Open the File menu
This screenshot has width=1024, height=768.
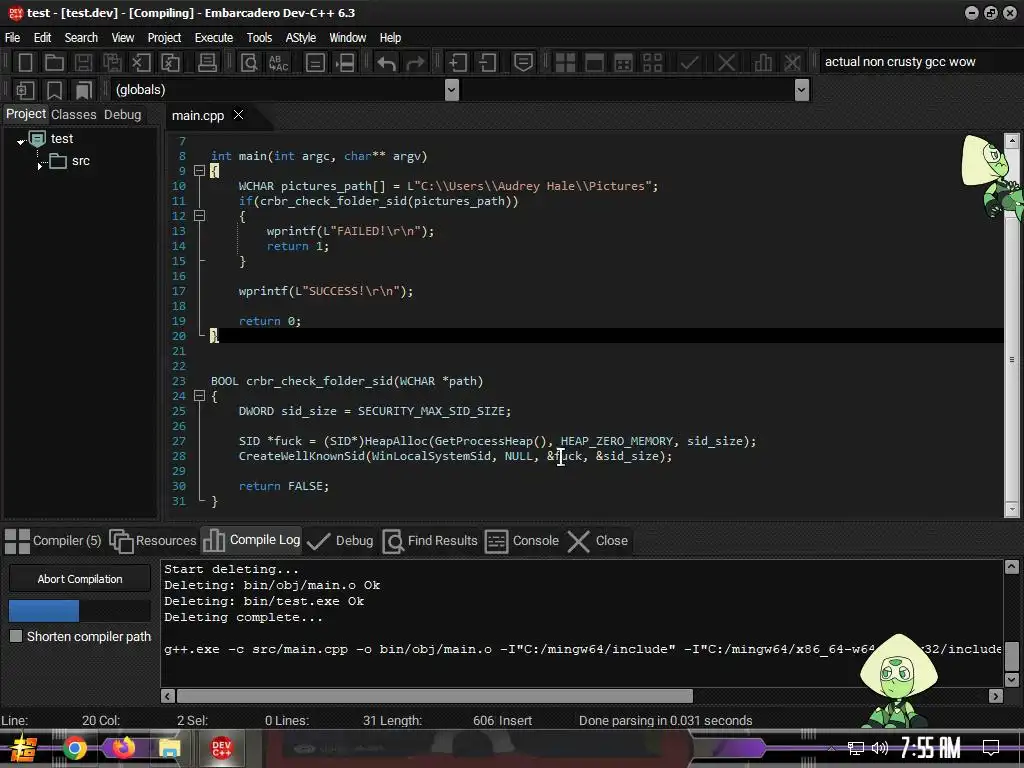[12, 38]
